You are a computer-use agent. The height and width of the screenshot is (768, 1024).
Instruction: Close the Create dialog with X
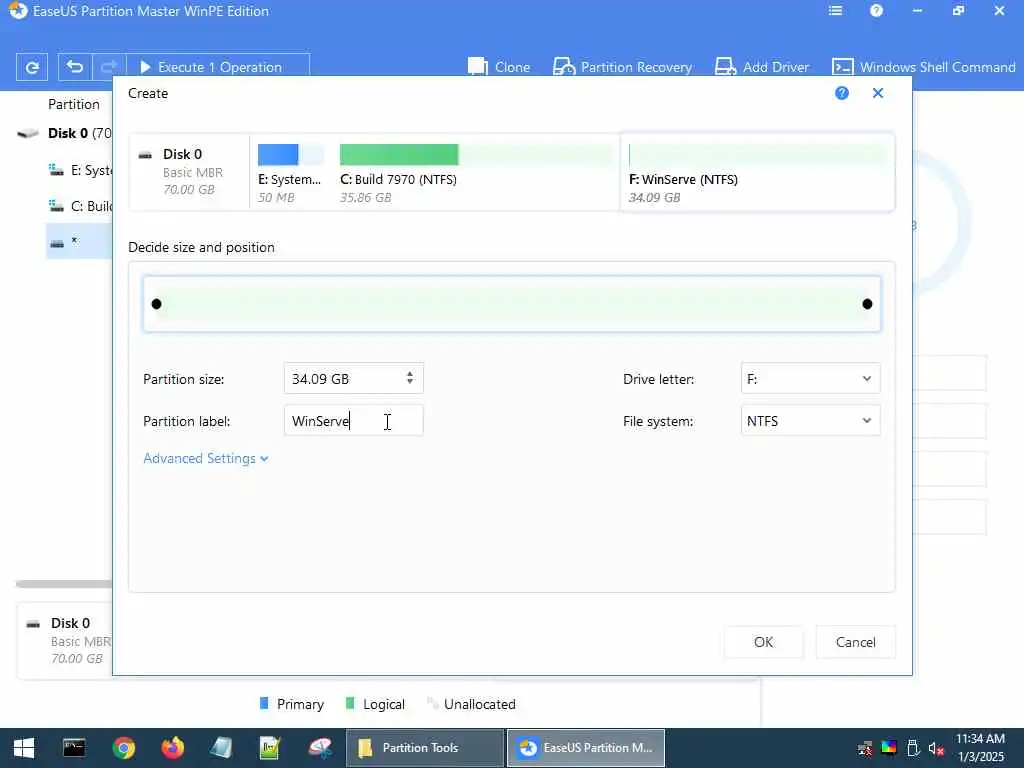(878, 93)
